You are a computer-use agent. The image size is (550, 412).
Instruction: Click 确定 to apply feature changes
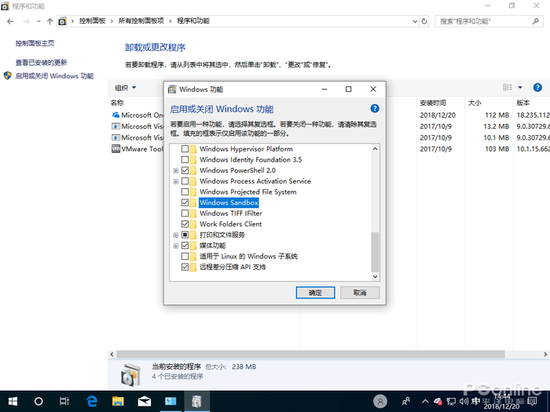click(x=315, y=292)
